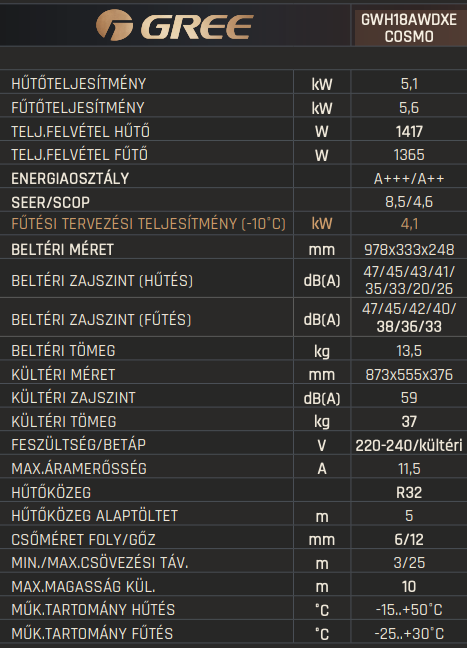Click the SEER/SCOP value 8,5/4,6
Image resolution: width=467 pixels, height=648 pixels.
coord(409,202)
